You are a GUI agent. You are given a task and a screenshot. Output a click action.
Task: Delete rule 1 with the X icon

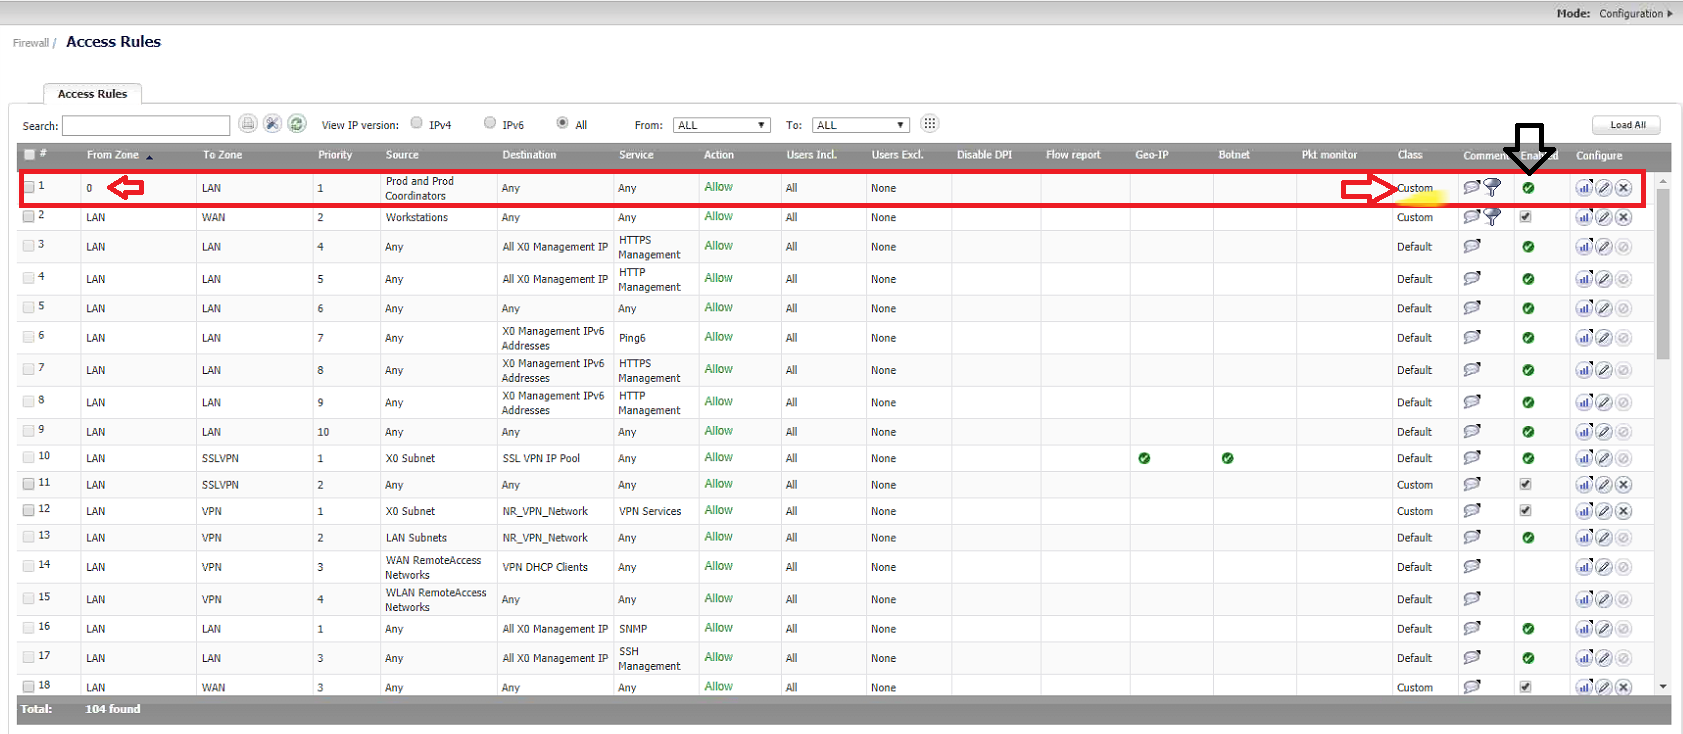pyautogui.click(x=1624, y=187)
